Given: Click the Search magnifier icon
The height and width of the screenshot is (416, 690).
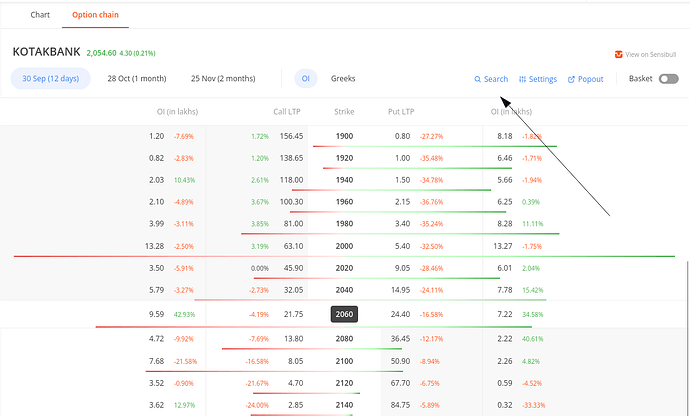Looking at the screenshot, I should coord(477,79).
